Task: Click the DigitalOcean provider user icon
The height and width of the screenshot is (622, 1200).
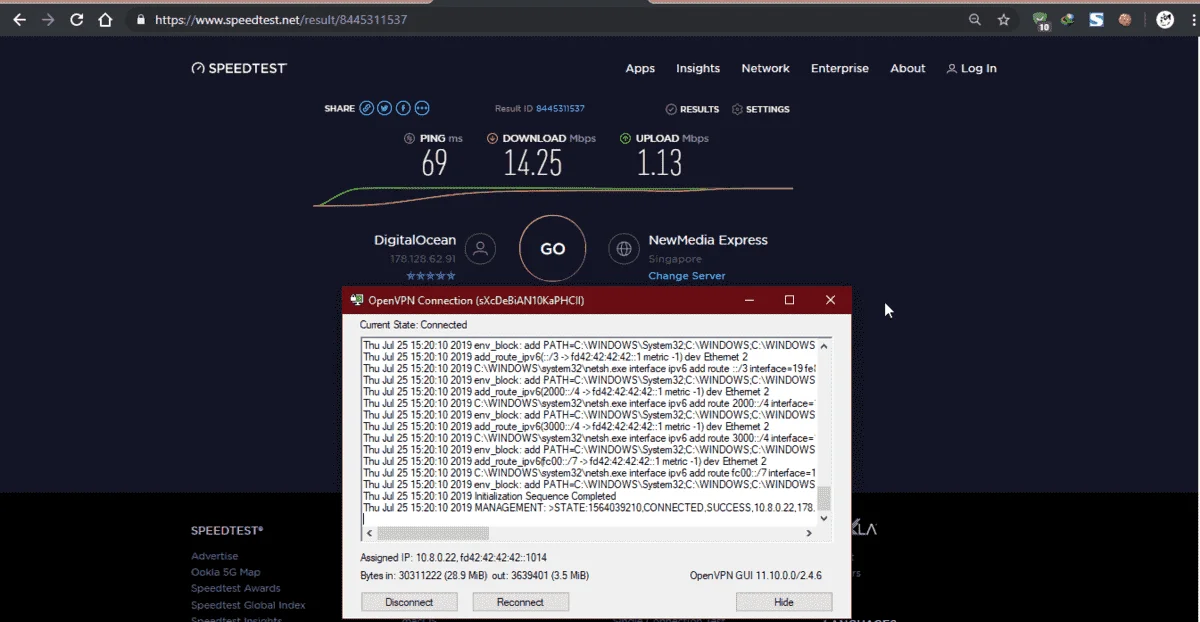Action: click(x=481, y=249)
